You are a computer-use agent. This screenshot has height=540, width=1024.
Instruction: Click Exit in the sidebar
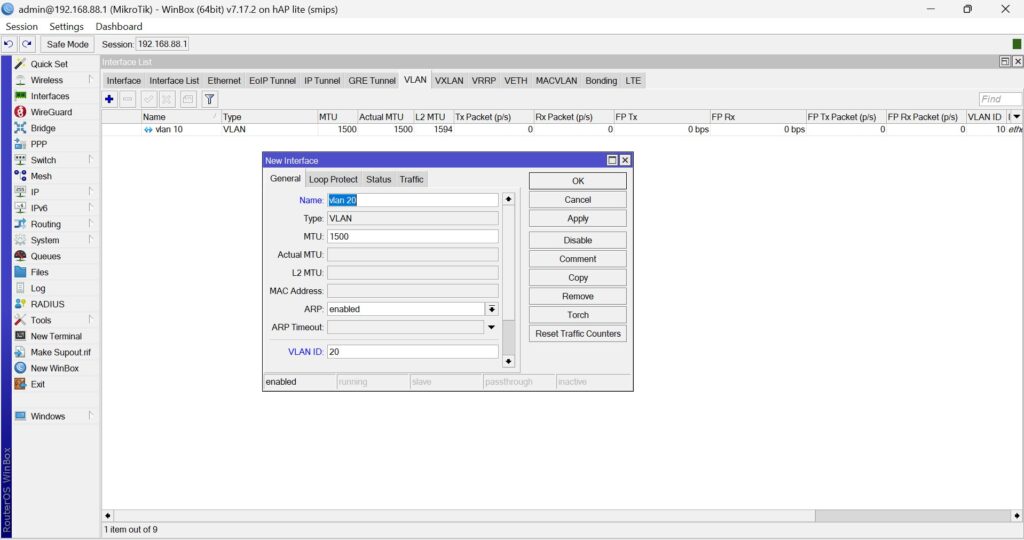37,384
